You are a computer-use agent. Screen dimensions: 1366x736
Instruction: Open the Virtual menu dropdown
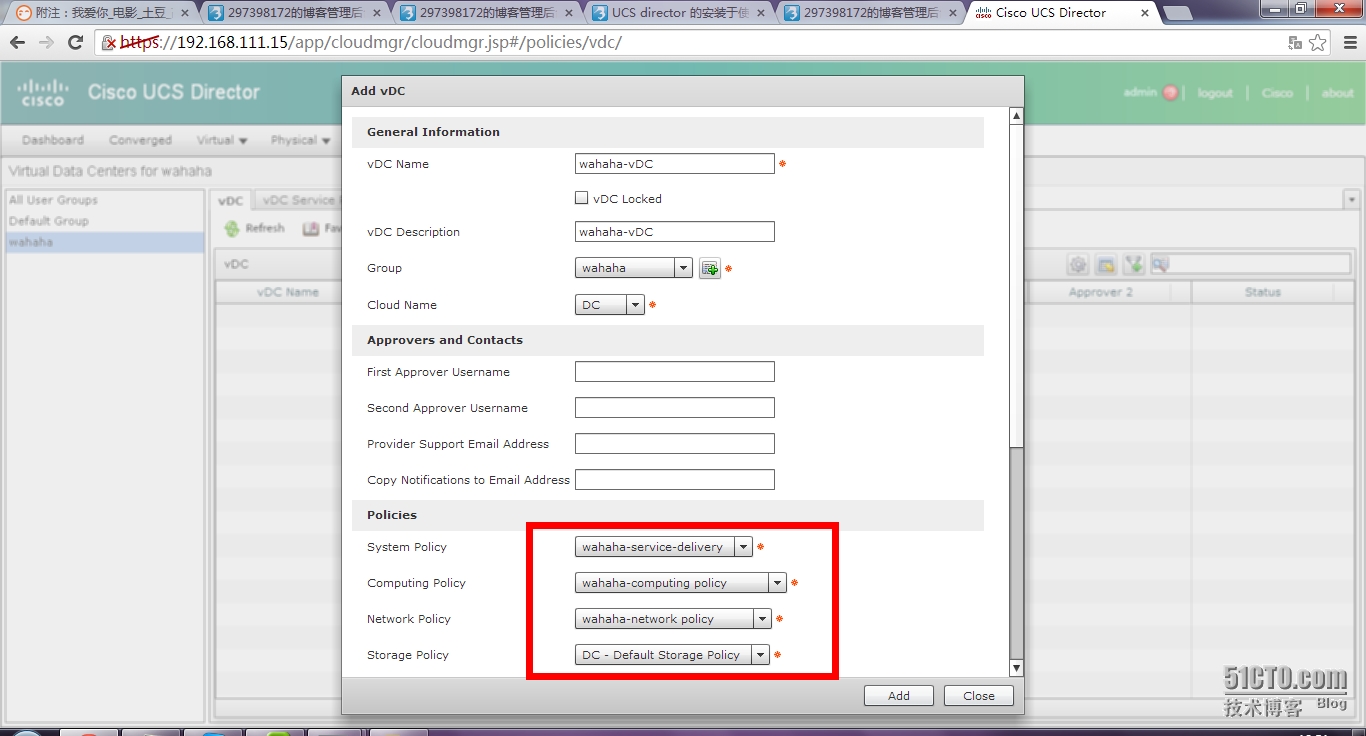[x=222, y=140]
